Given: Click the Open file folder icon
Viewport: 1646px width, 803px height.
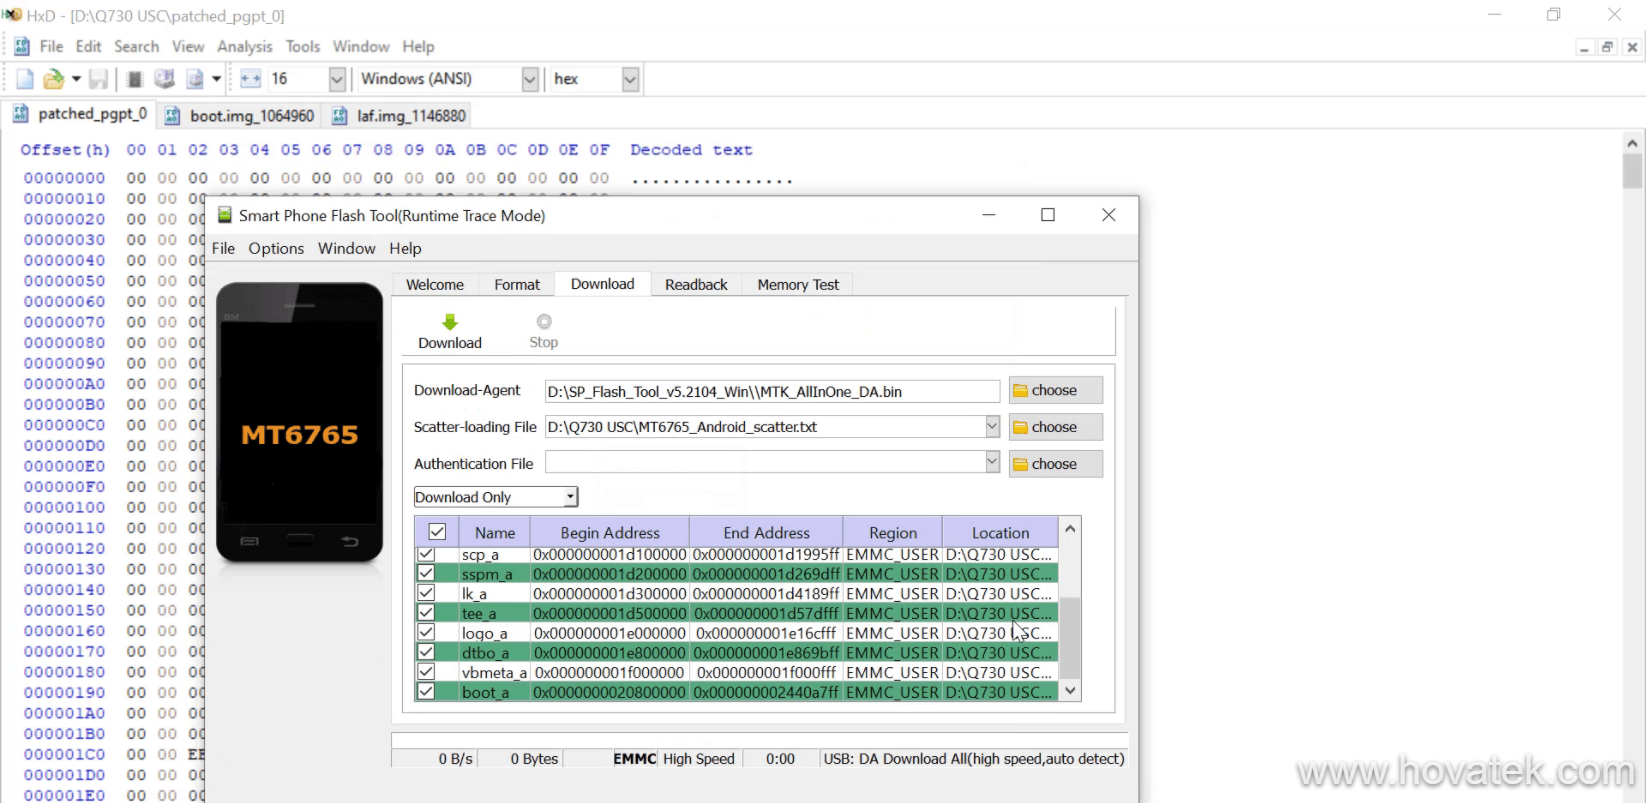Looking at the screenshot, I should click(x=53, y=79).
